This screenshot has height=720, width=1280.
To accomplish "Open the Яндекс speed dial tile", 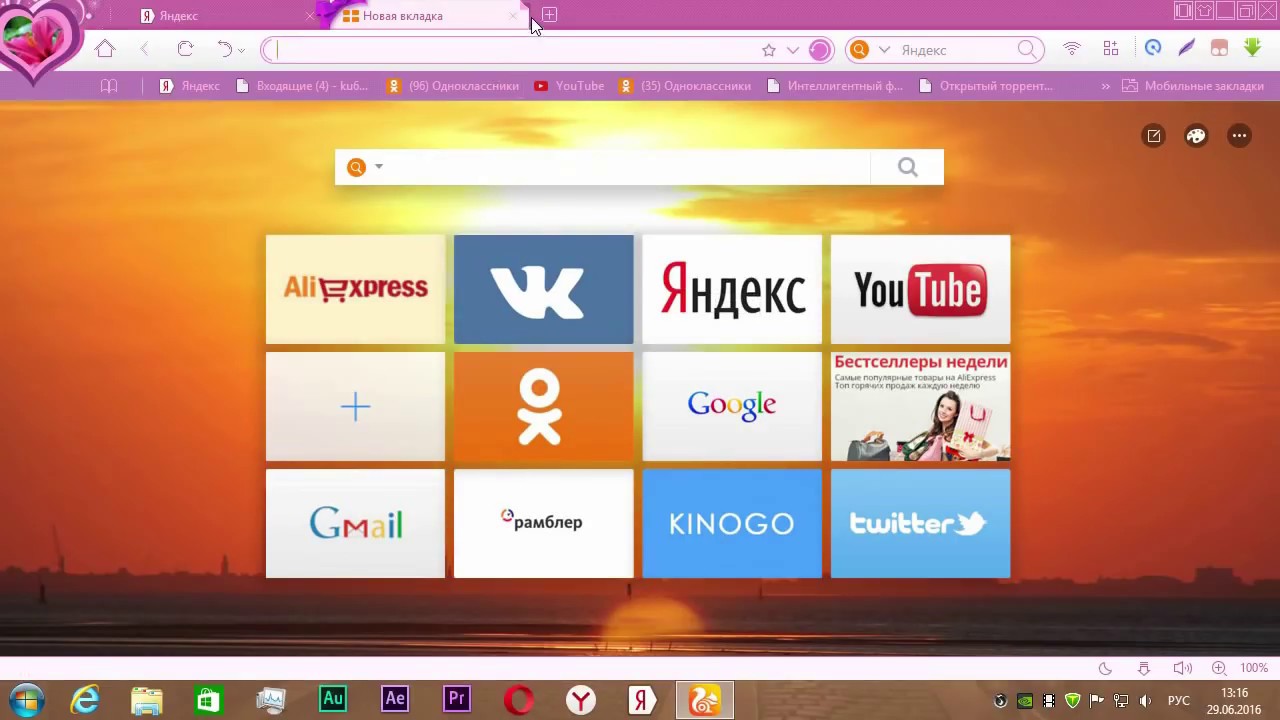I will click(732, 289).
